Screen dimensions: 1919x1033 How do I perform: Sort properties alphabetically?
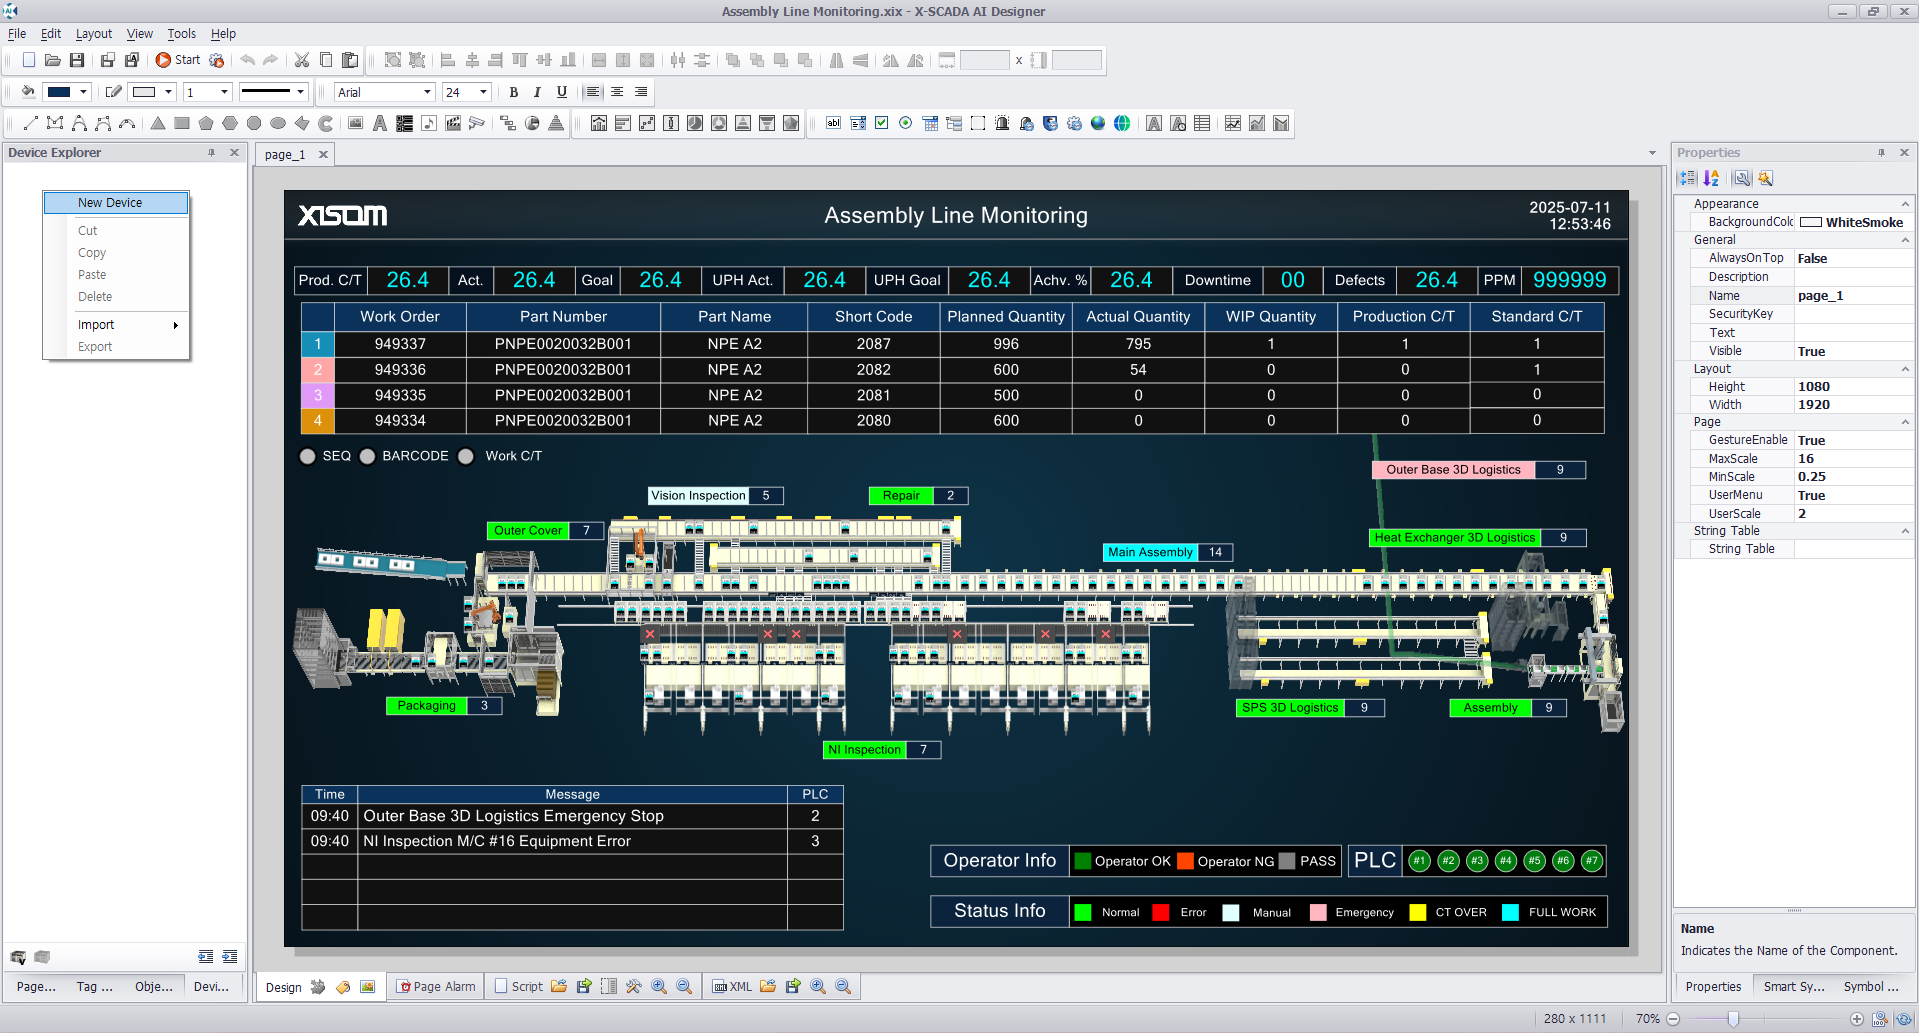click(x=1712, y=178)
